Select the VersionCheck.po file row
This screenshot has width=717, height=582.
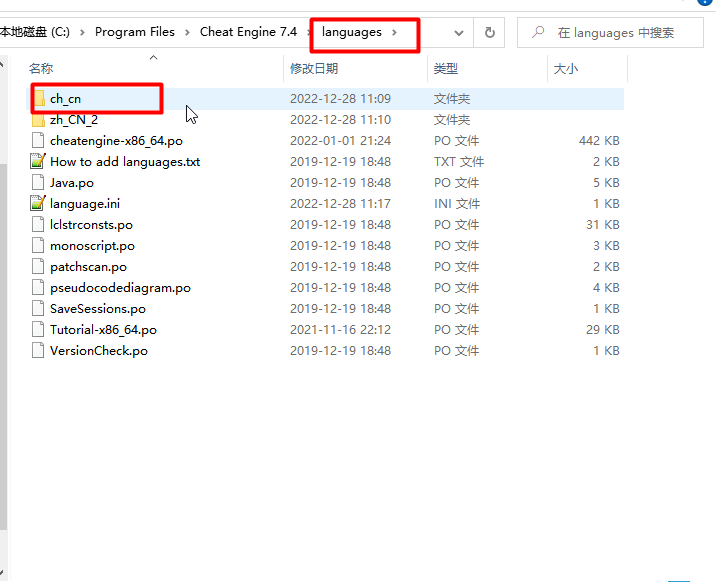coord(99,351)
